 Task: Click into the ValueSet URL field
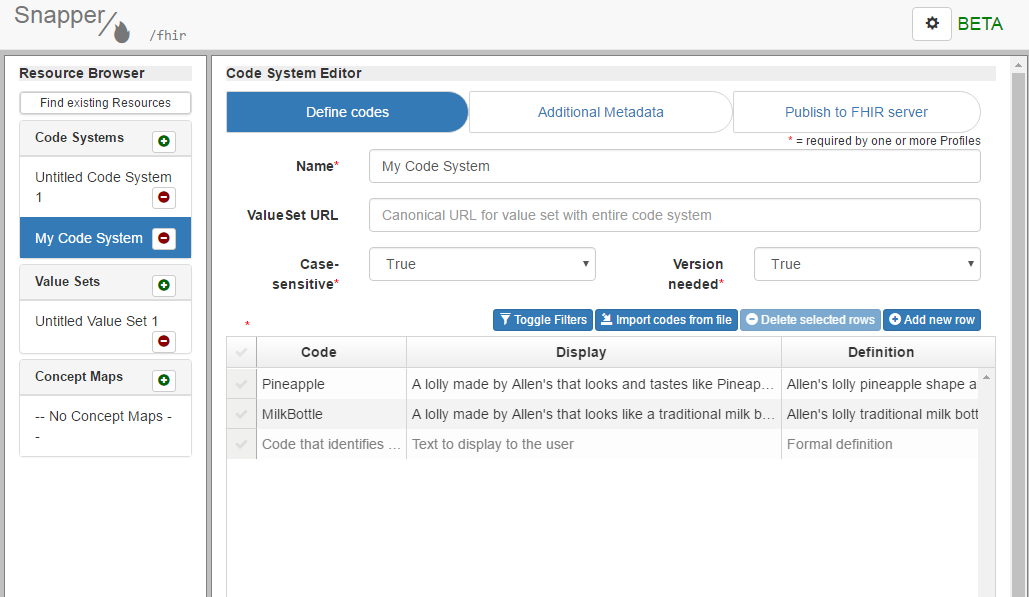[674, 215]
